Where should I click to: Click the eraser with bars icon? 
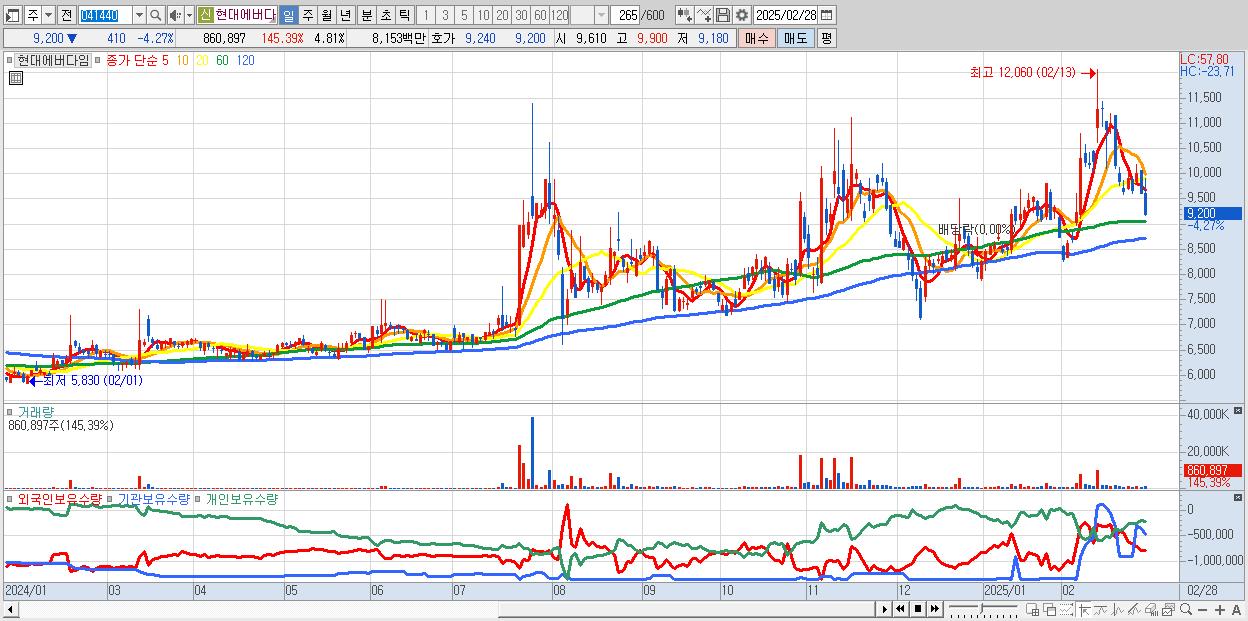point(1151,609)
